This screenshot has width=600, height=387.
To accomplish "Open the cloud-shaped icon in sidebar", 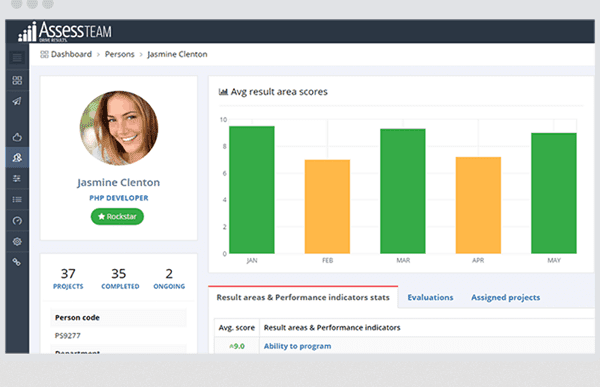I will point(17,137).
